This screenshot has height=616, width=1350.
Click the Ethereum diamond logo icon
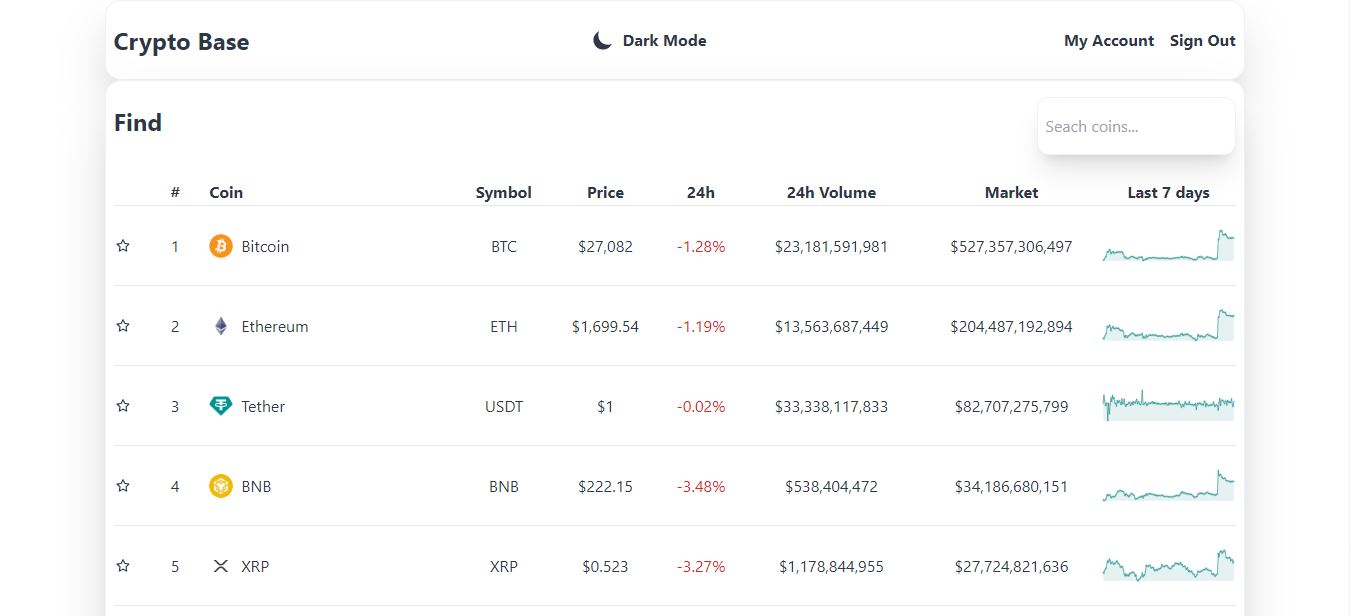pos(221,326)
